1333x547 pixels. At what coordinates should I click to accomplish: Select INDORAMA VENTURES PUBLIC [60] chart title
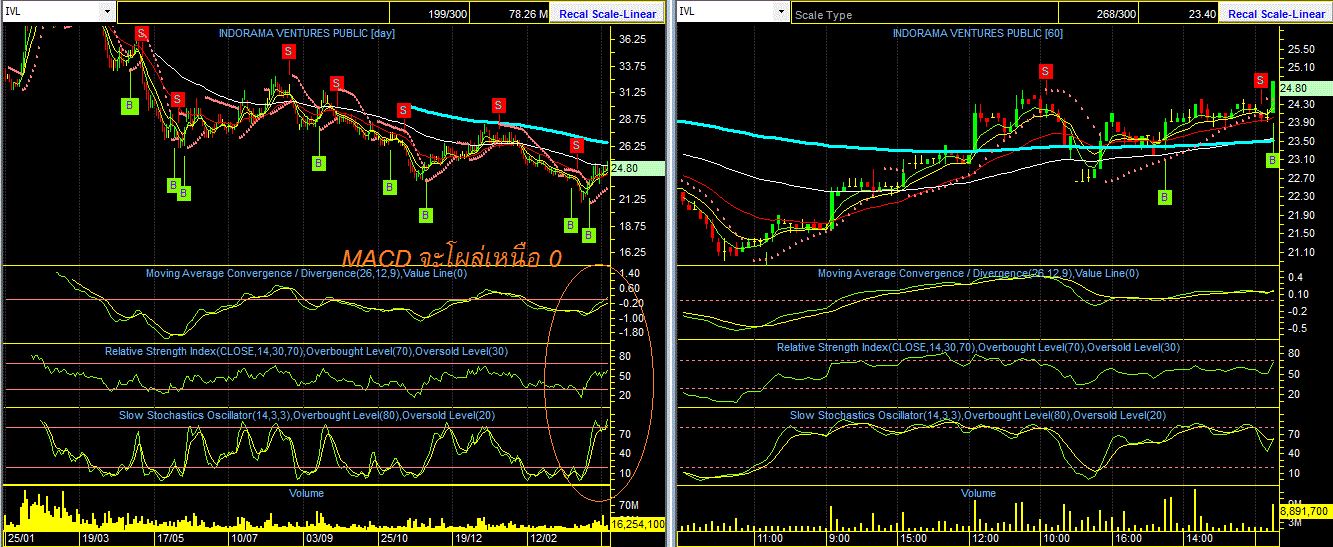978,33
